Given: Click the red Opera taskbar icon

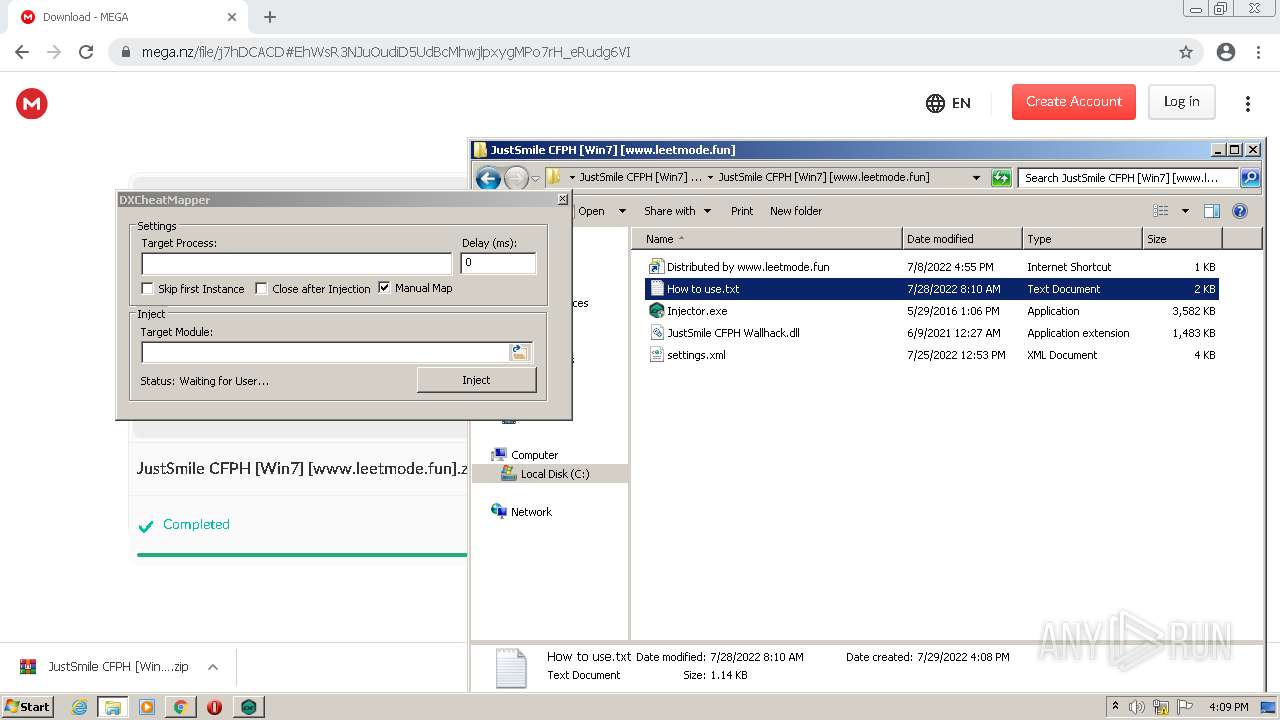Looking at the screenshot, I should pyautogui.click(x=214, y=707).
